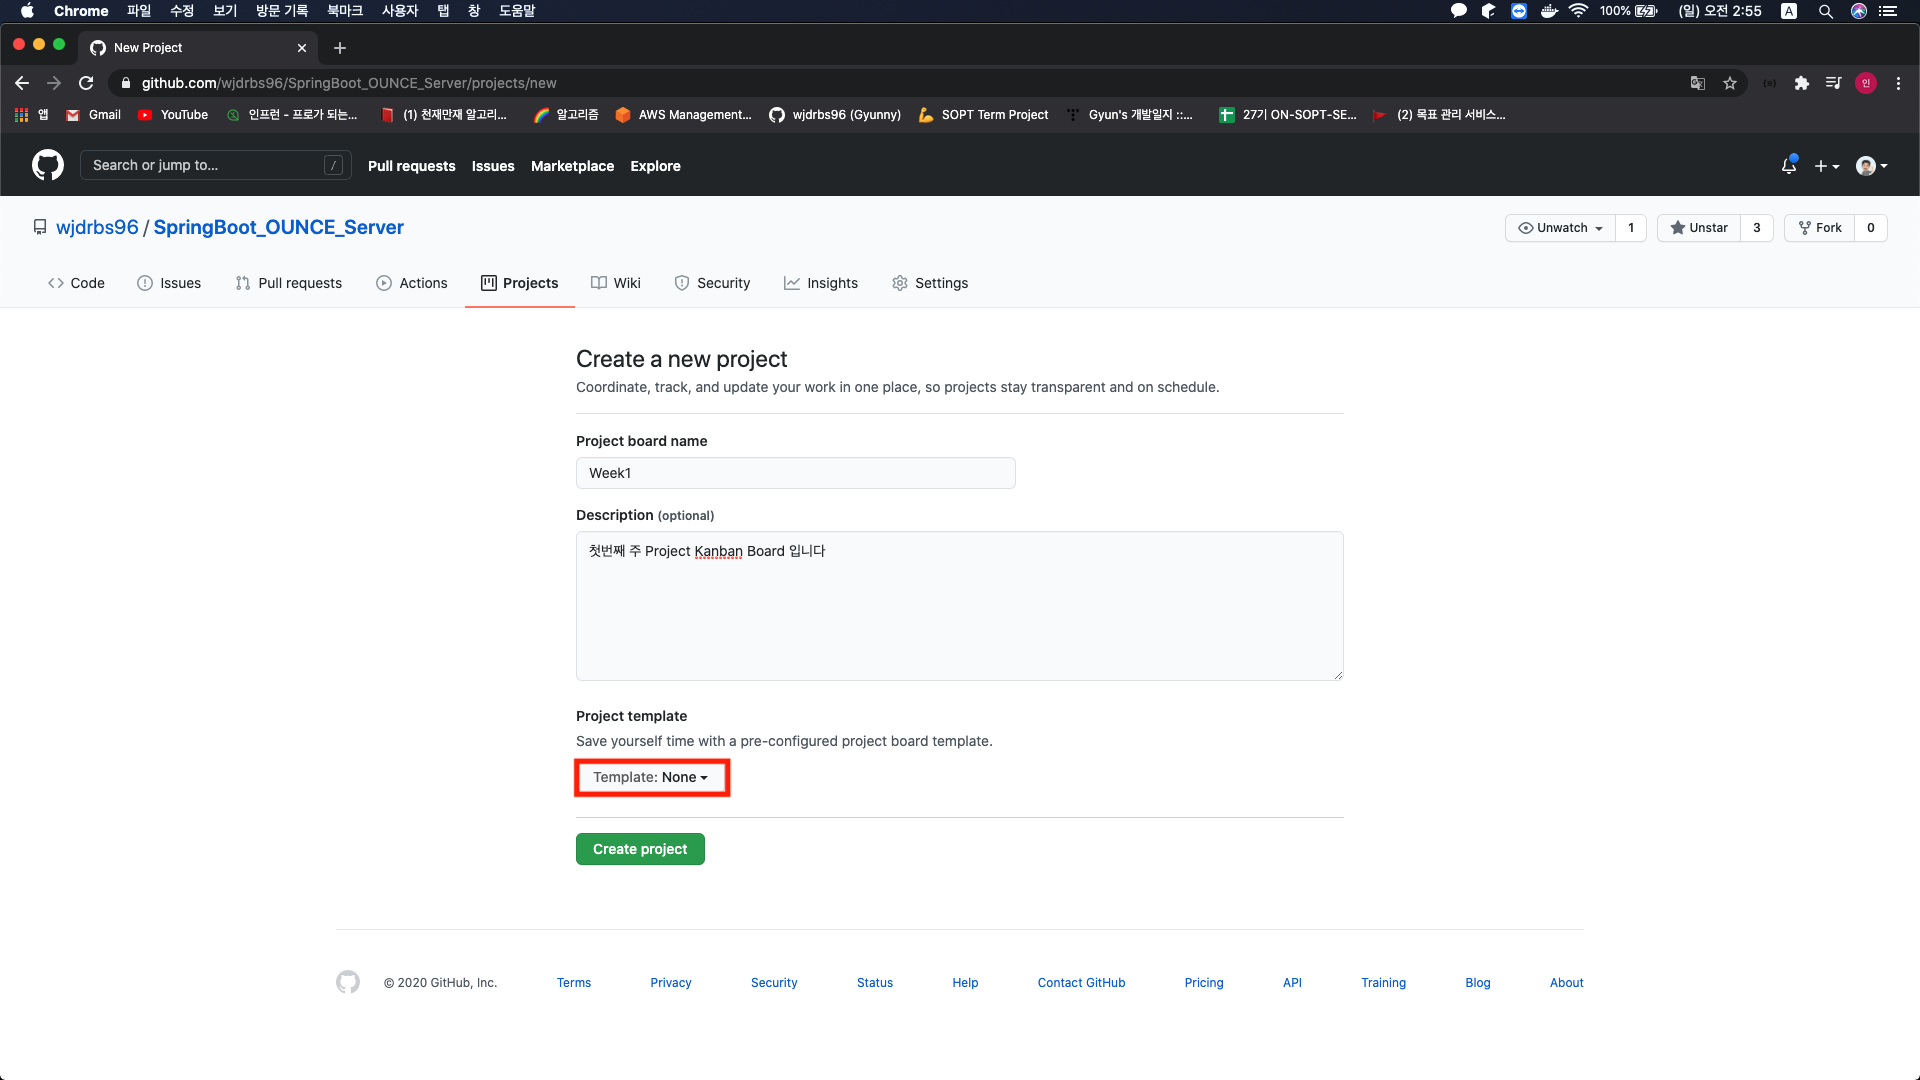Open the user avatar menu

1871,166
